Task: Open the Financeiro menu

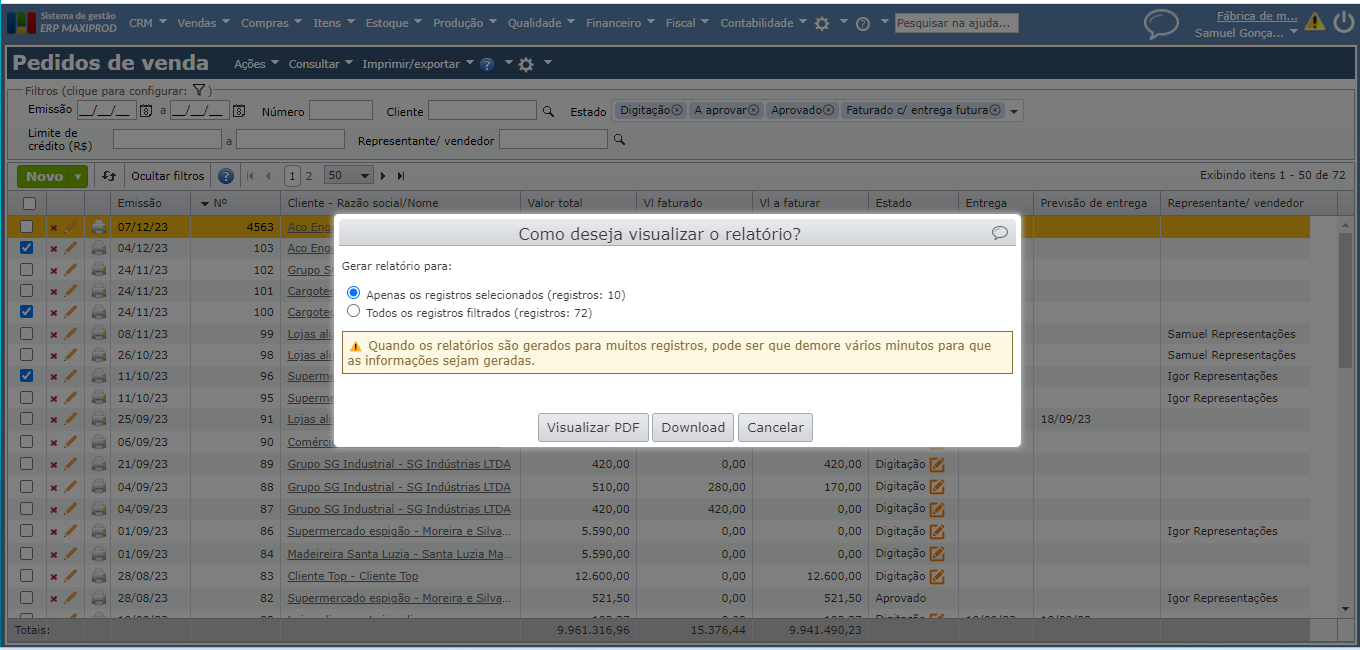Action: (x=621, y=23)
